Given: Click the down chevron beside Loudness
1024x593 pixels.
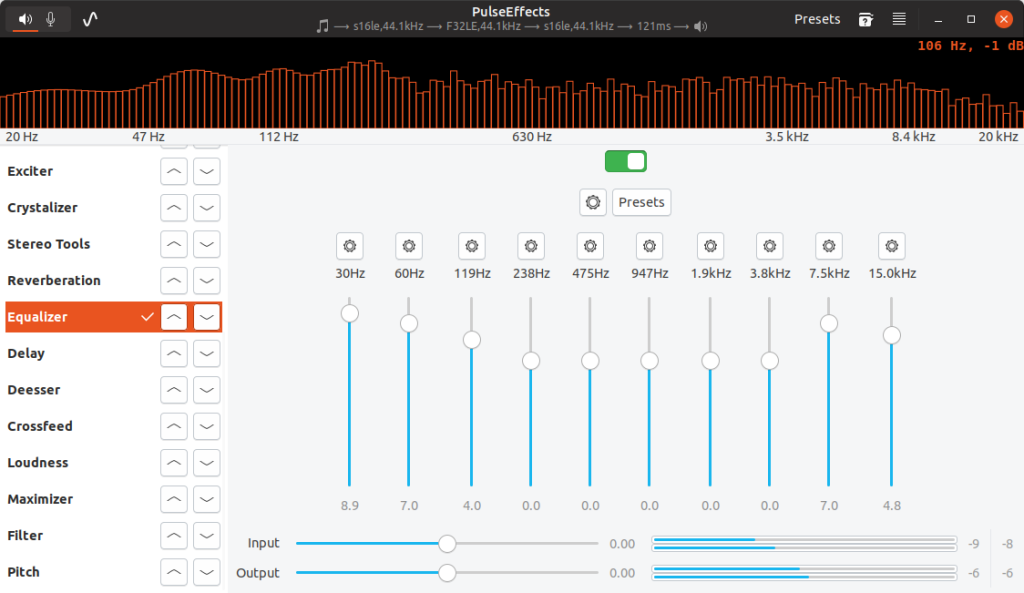Looking at the screenshot, I should pos(207,463).
